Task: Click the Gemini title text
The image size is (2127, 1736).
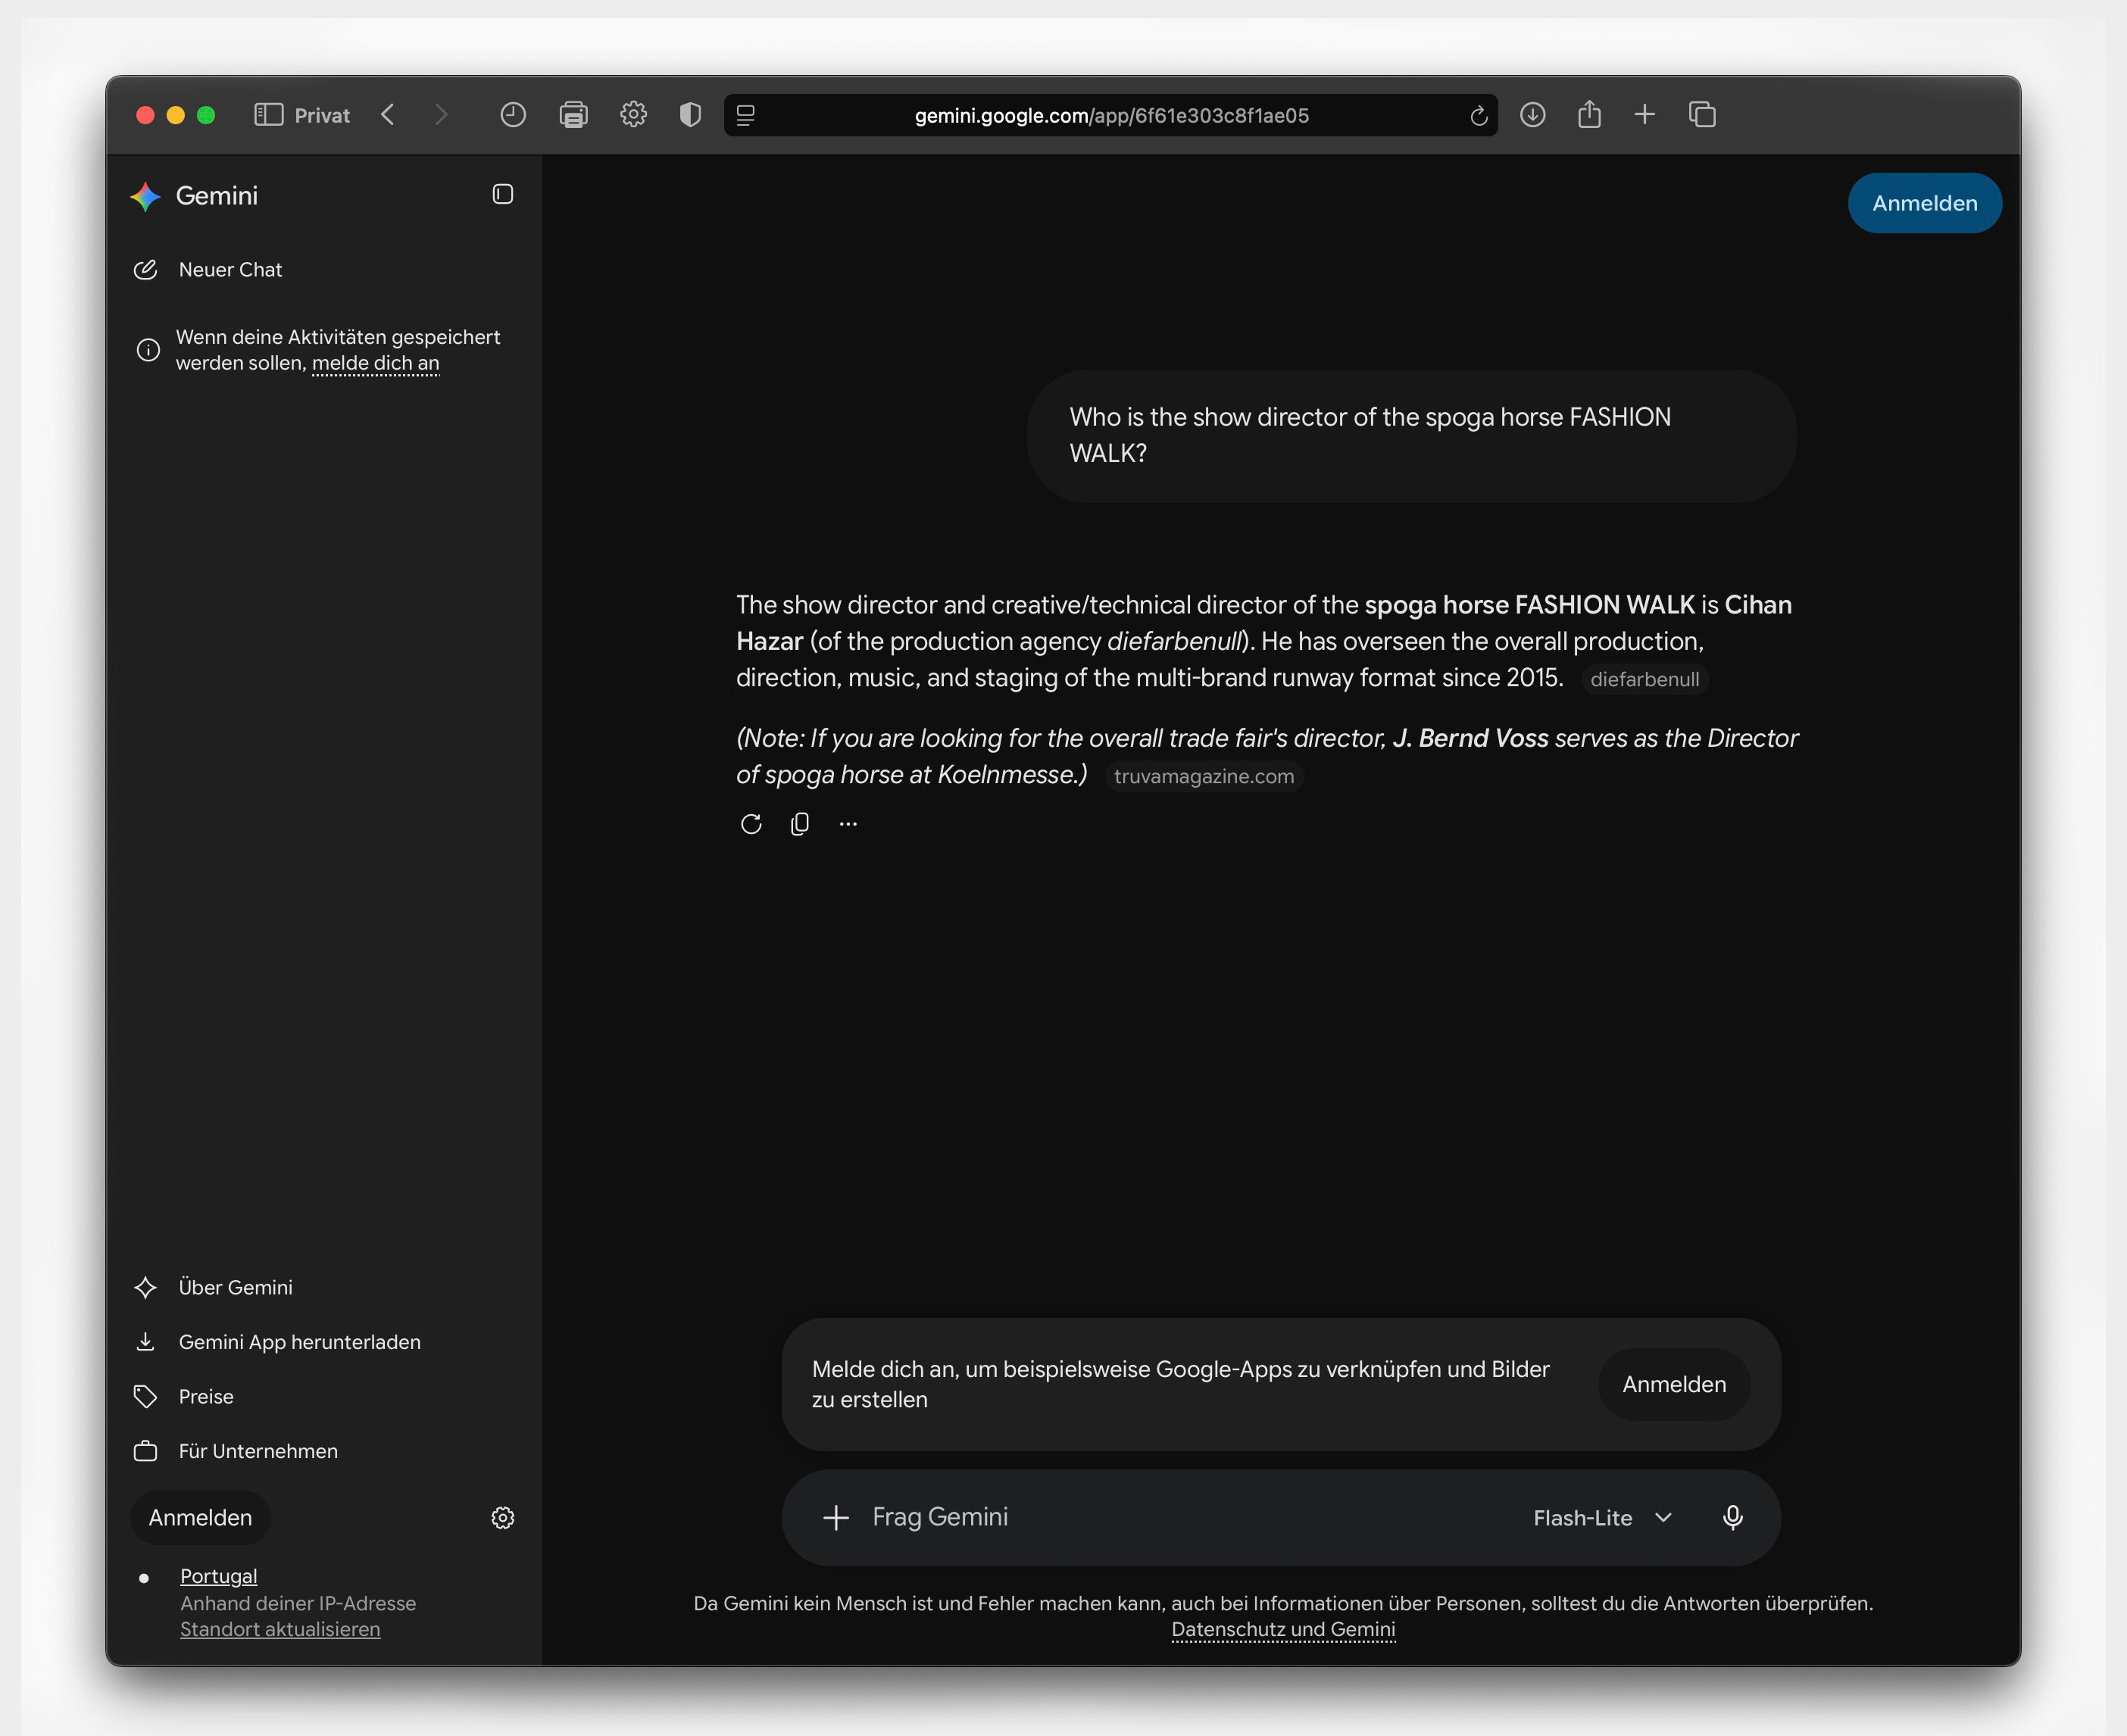Action: 217,196
